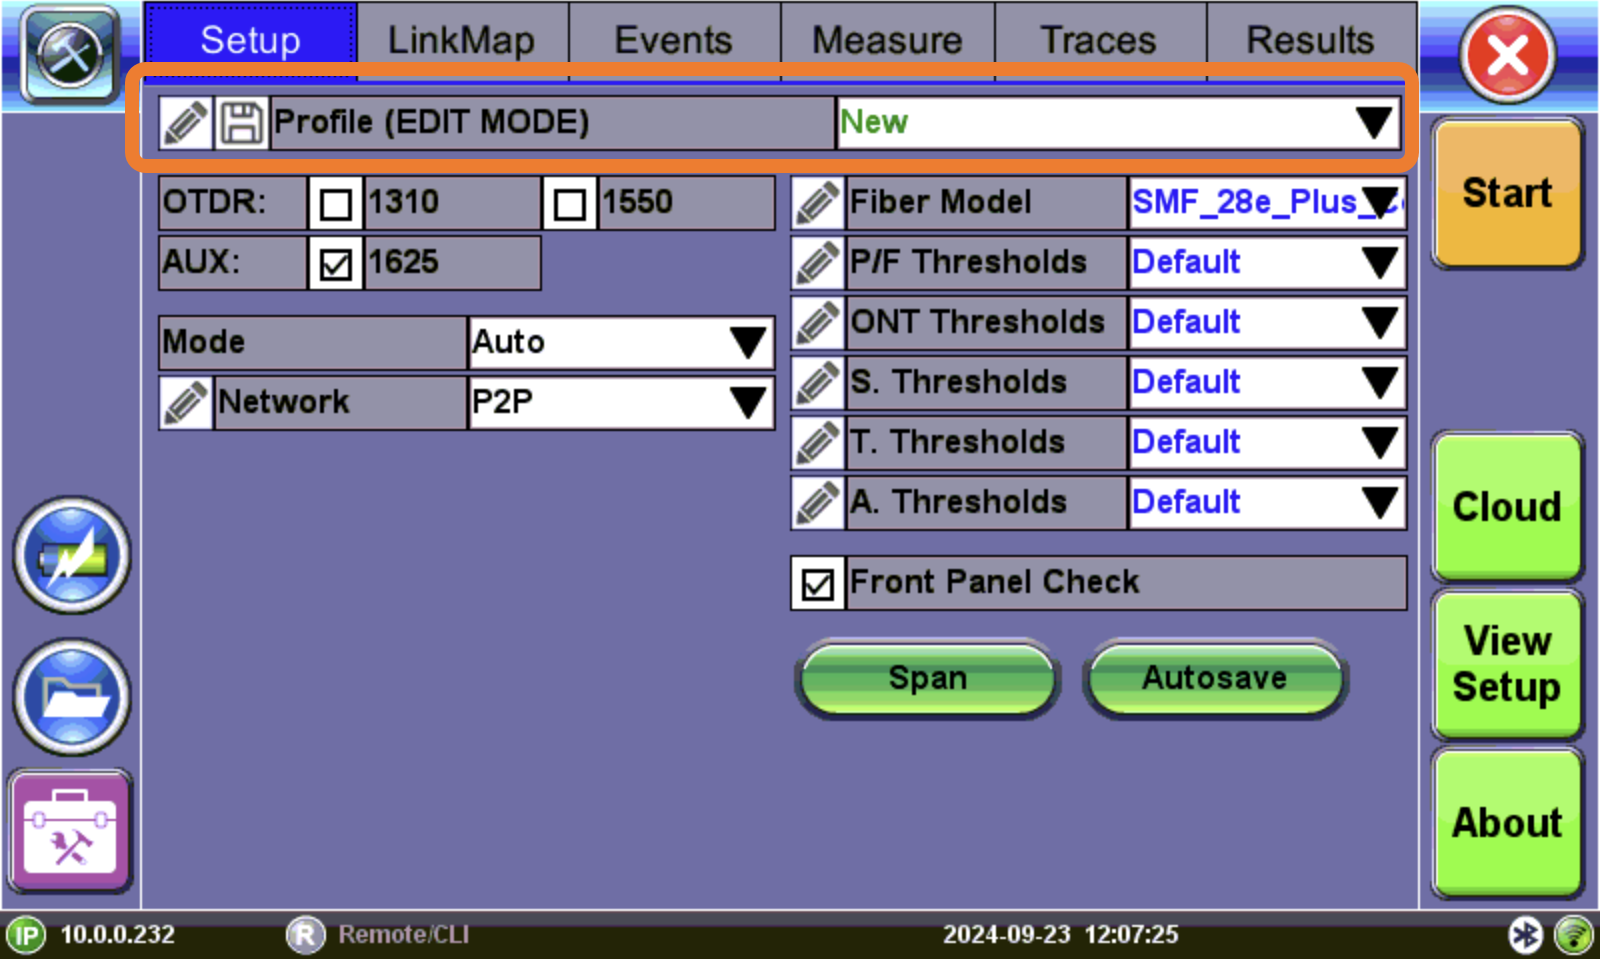This screenshot has width=1600, height=959.
Task: Open the Profile dropdown showing New
Action: [1118, 123]
